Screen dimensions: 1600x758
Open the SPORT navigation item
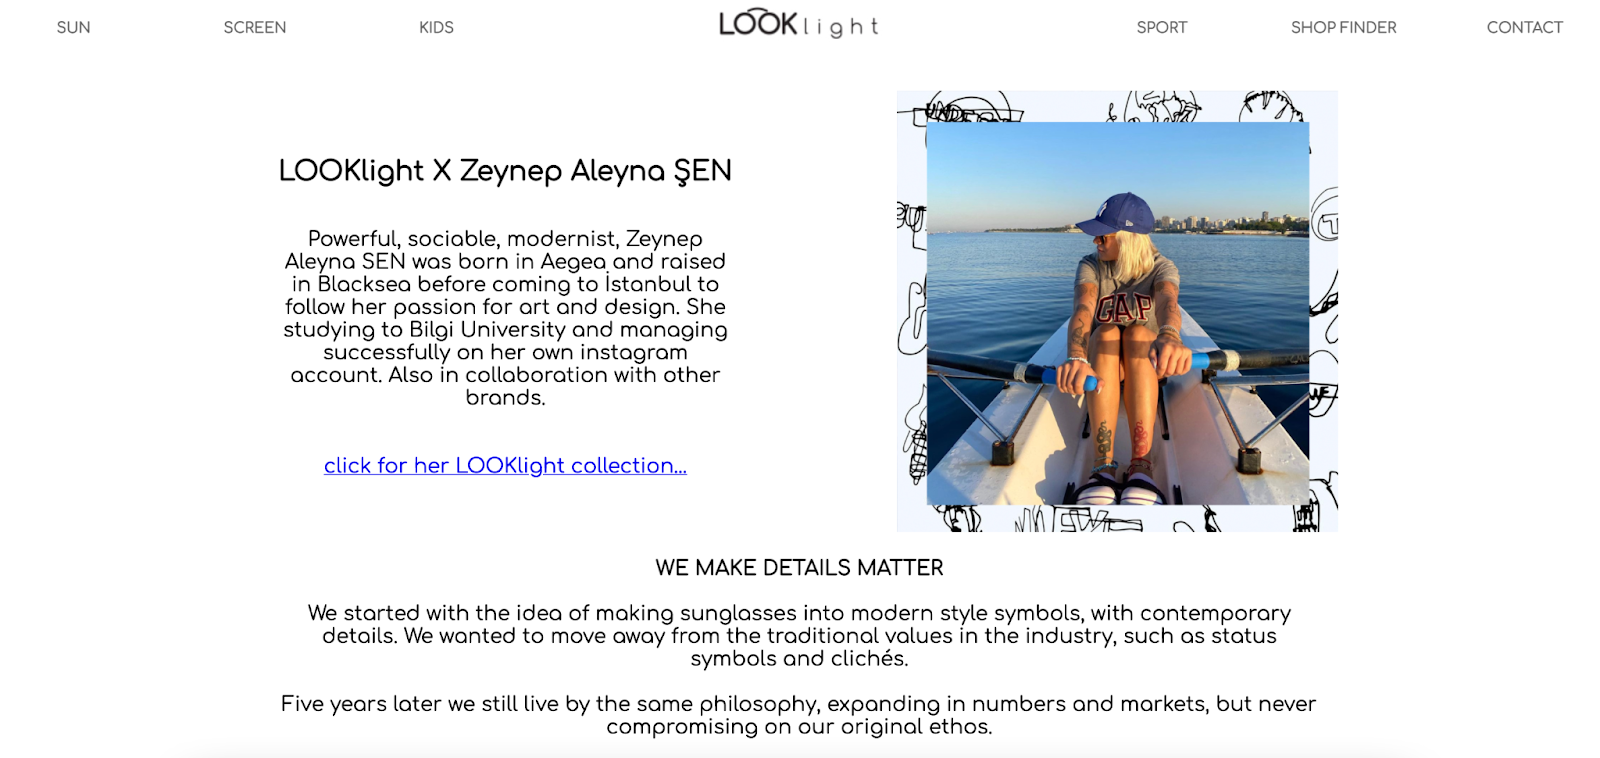1162,27
